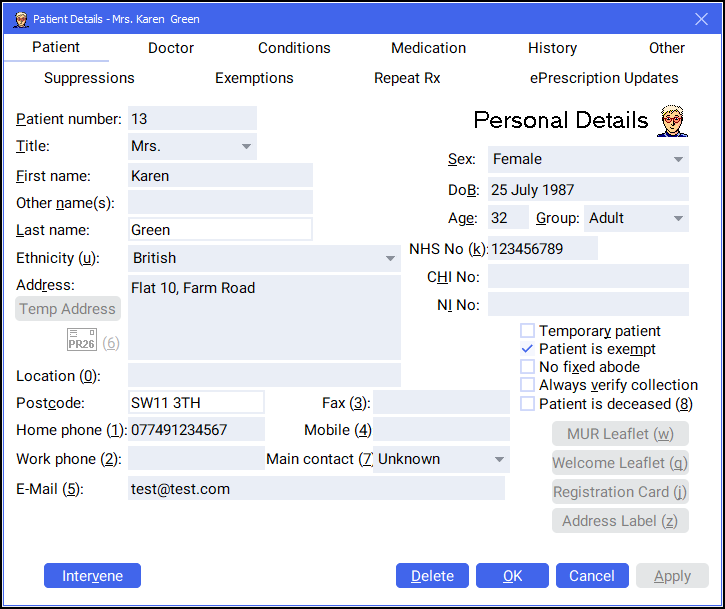This screenshot has width=725, height=609.
Task: Click the patient icon in title bar
Action: point(19,18)
